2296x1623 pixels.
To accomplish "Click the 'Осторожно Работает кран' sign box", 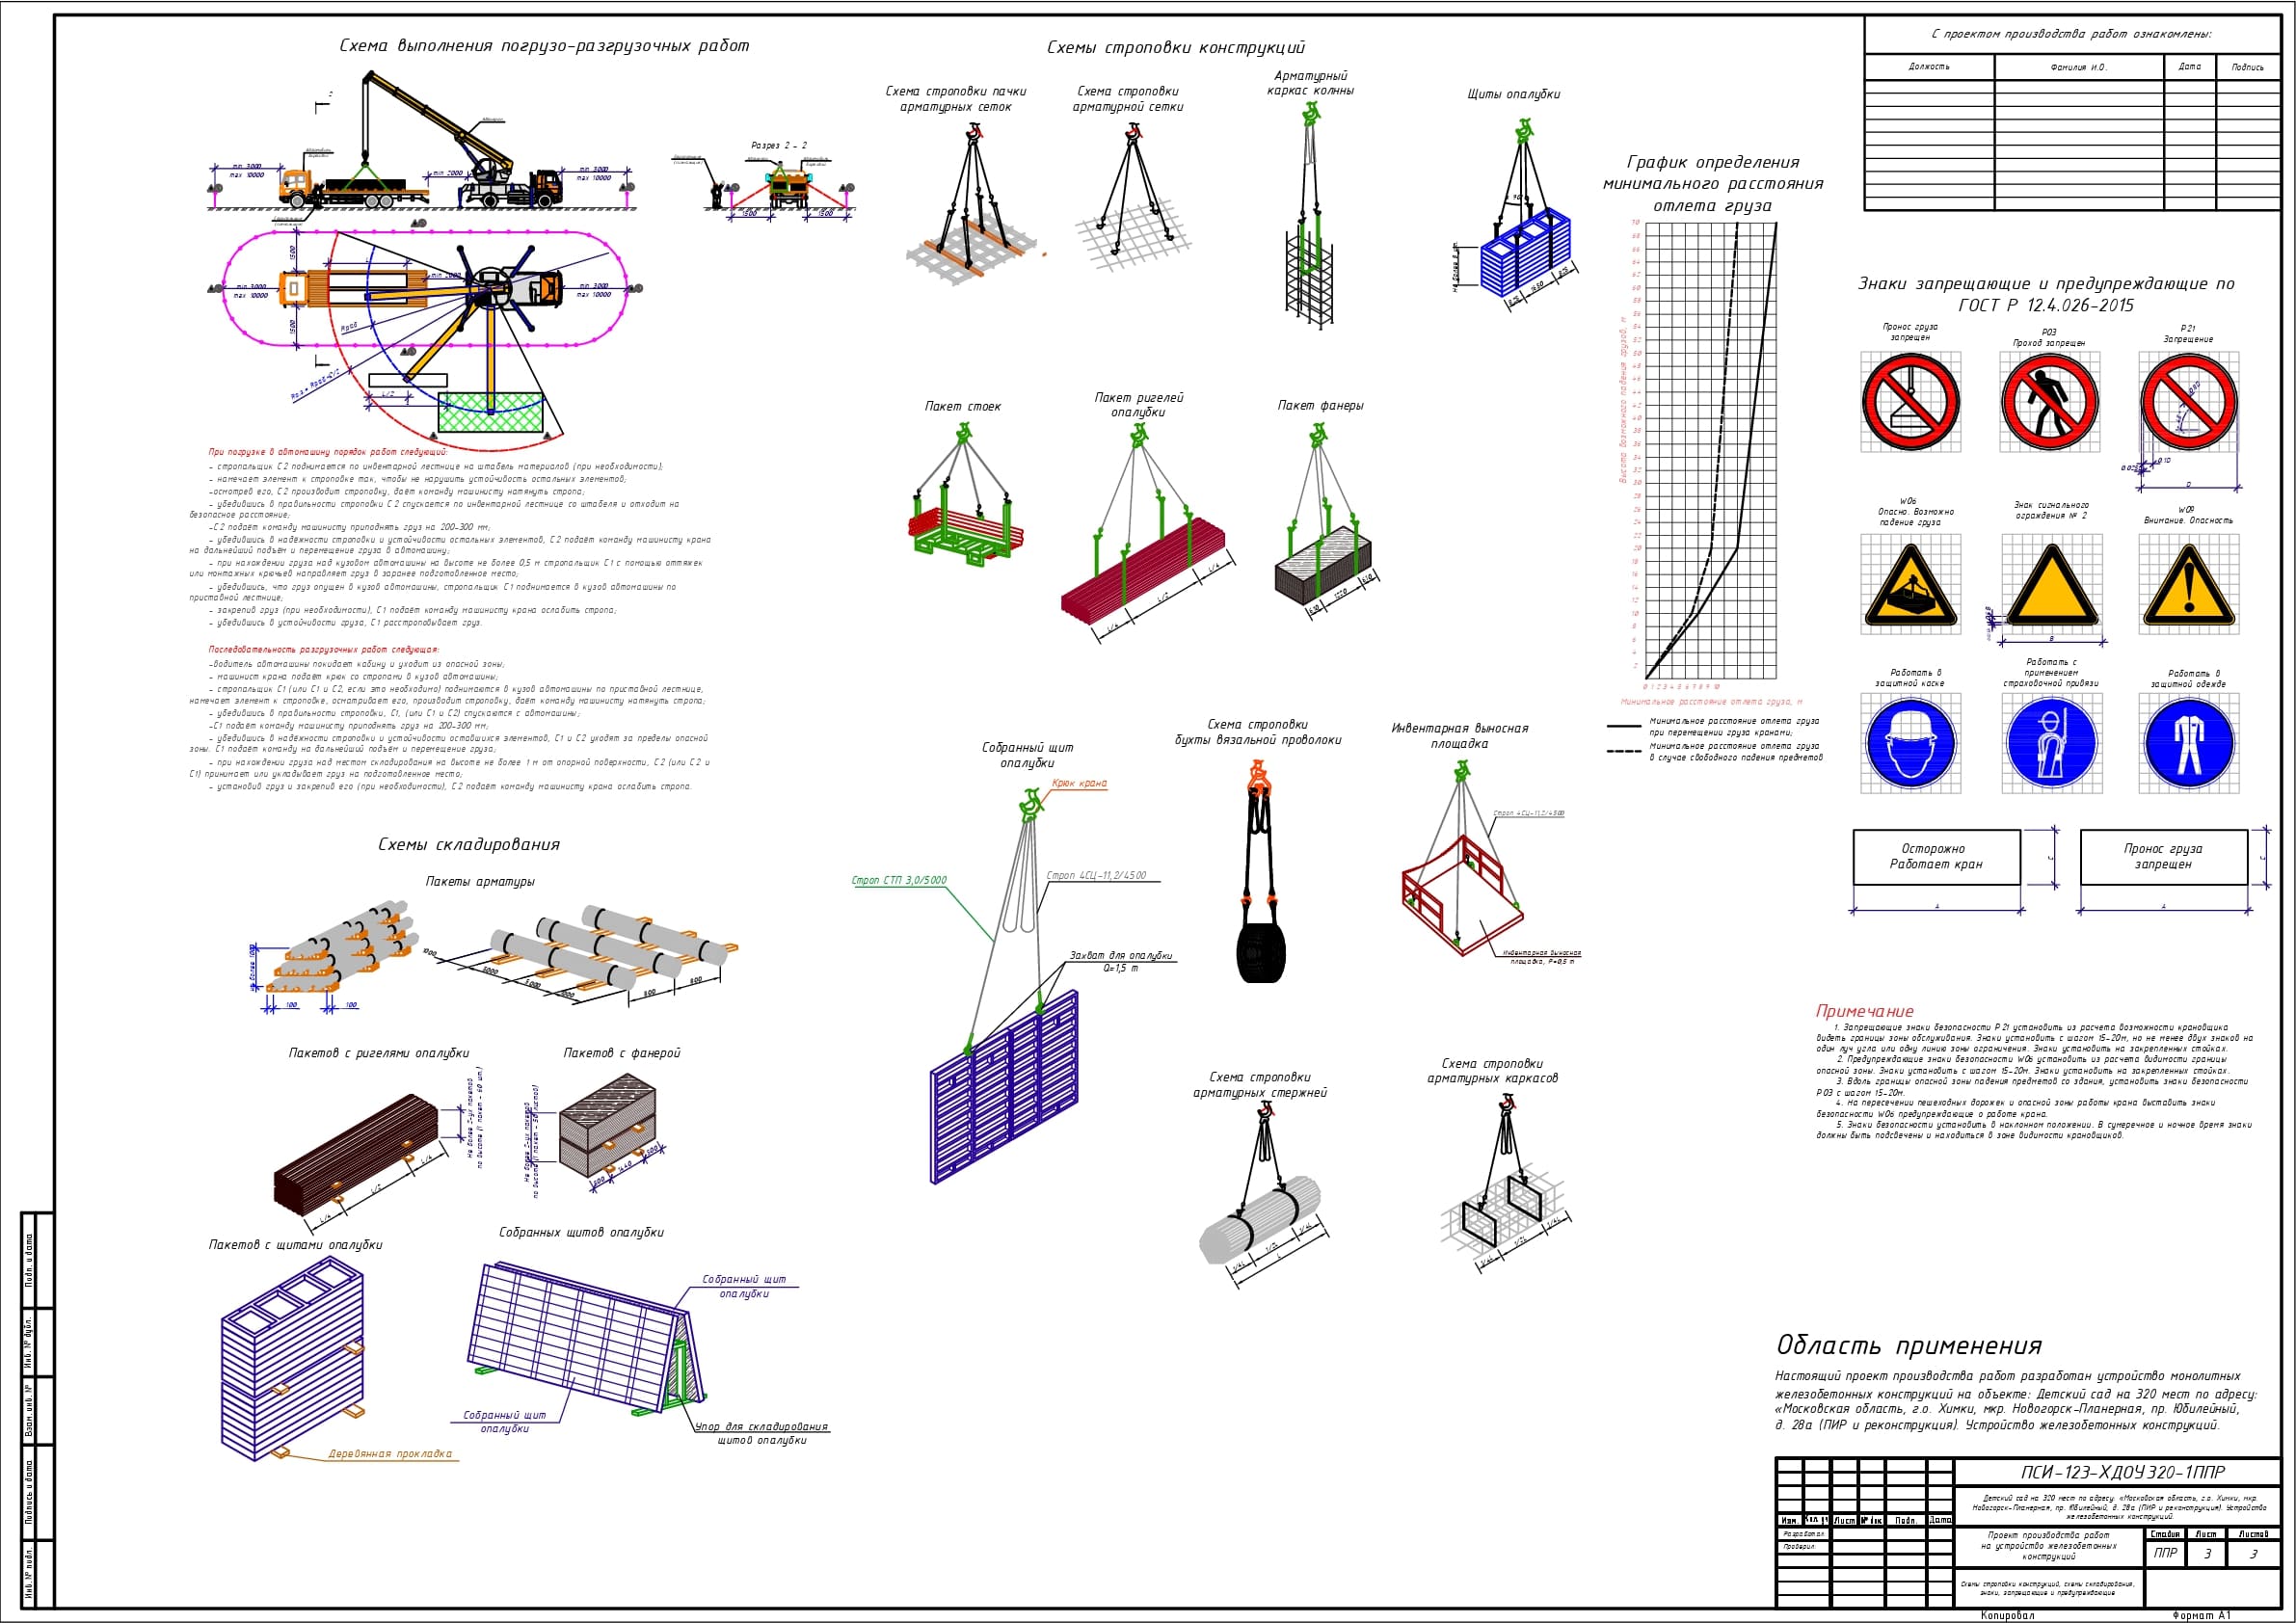I will [x=1936, y=857].
